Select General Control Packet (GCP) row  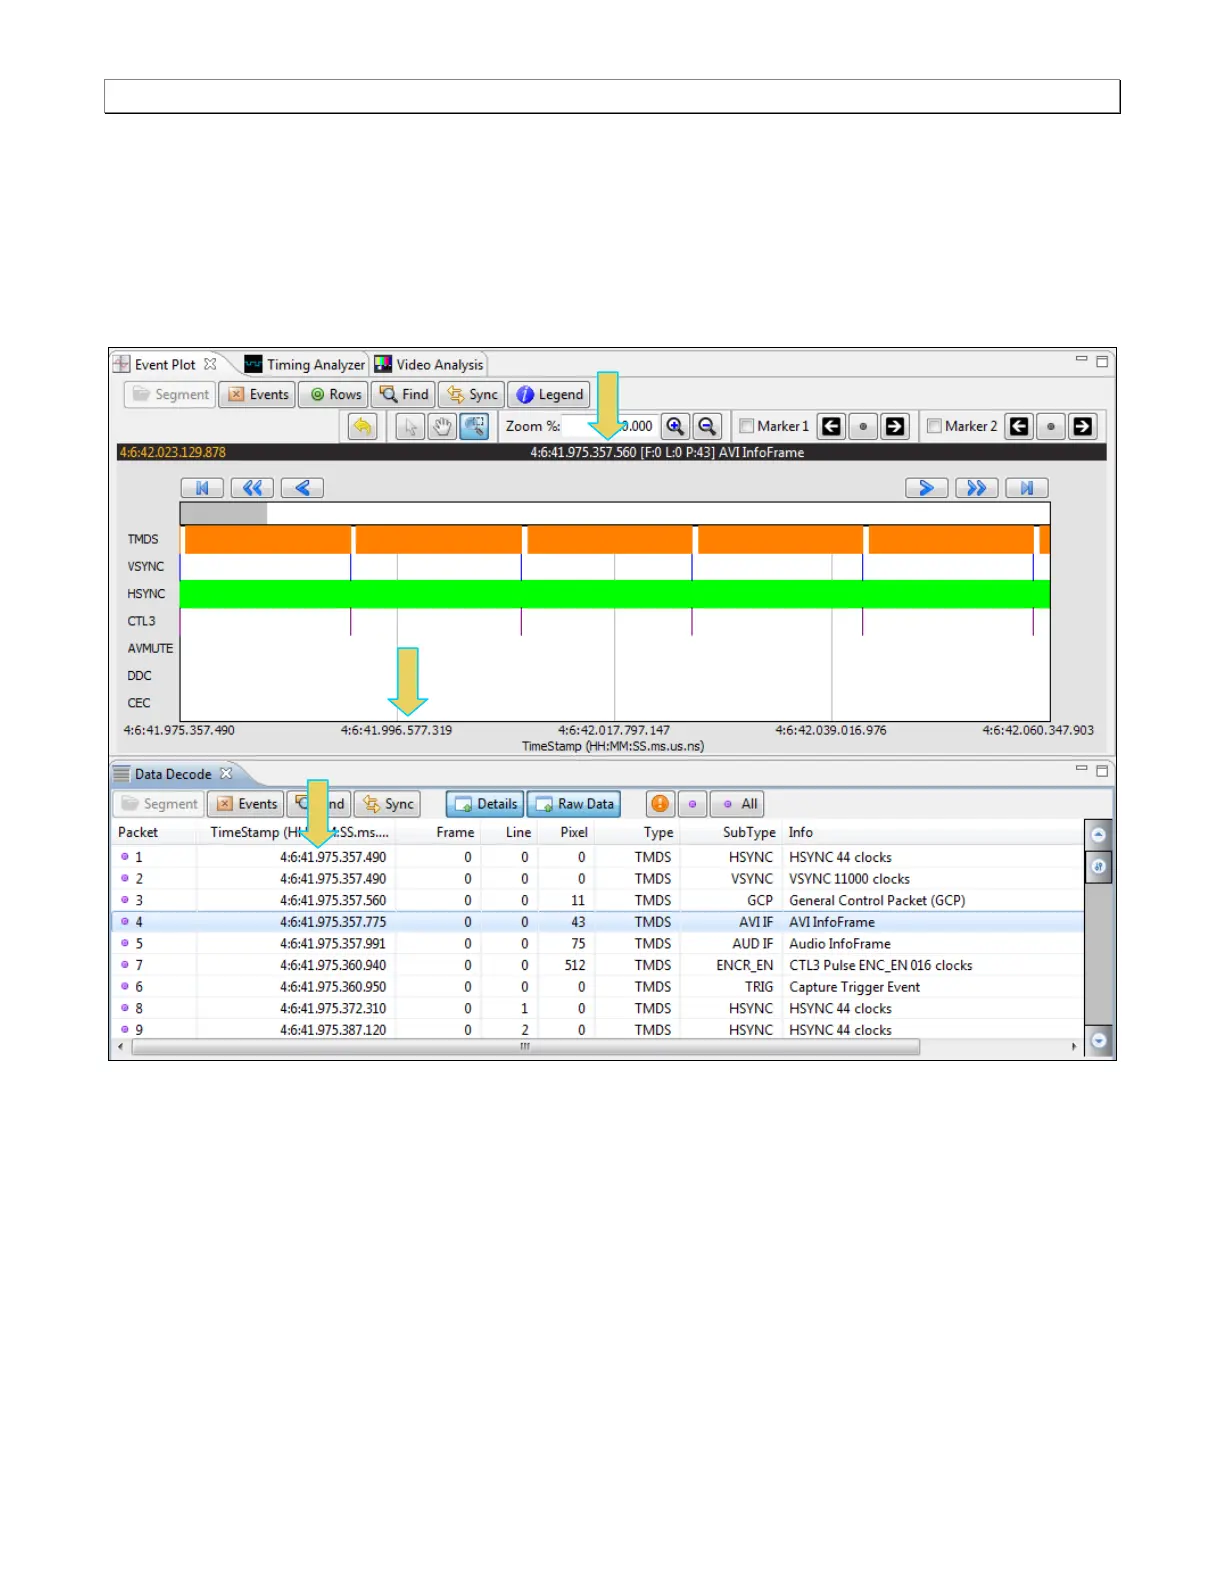coord(598,901)
